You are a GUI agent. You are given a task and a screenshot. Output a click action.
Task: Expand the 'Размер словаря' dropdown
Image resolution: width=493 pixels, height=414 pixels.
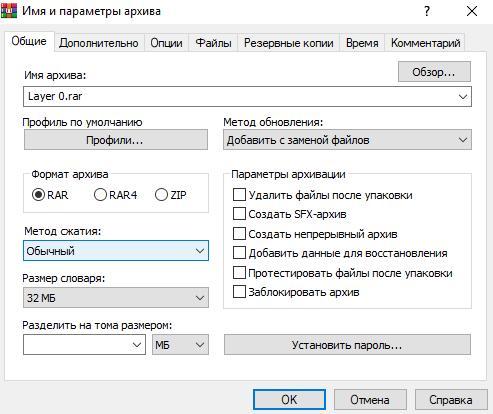coord(116,298)
